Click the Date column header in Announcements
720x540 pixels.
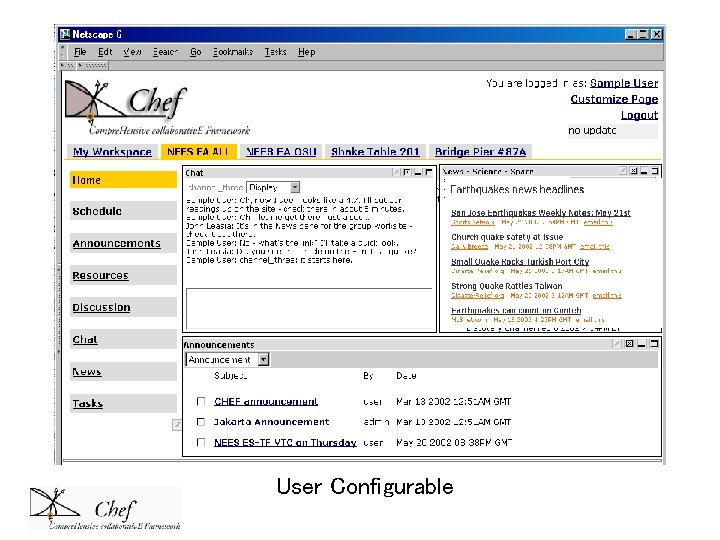(x=406, y=376)
